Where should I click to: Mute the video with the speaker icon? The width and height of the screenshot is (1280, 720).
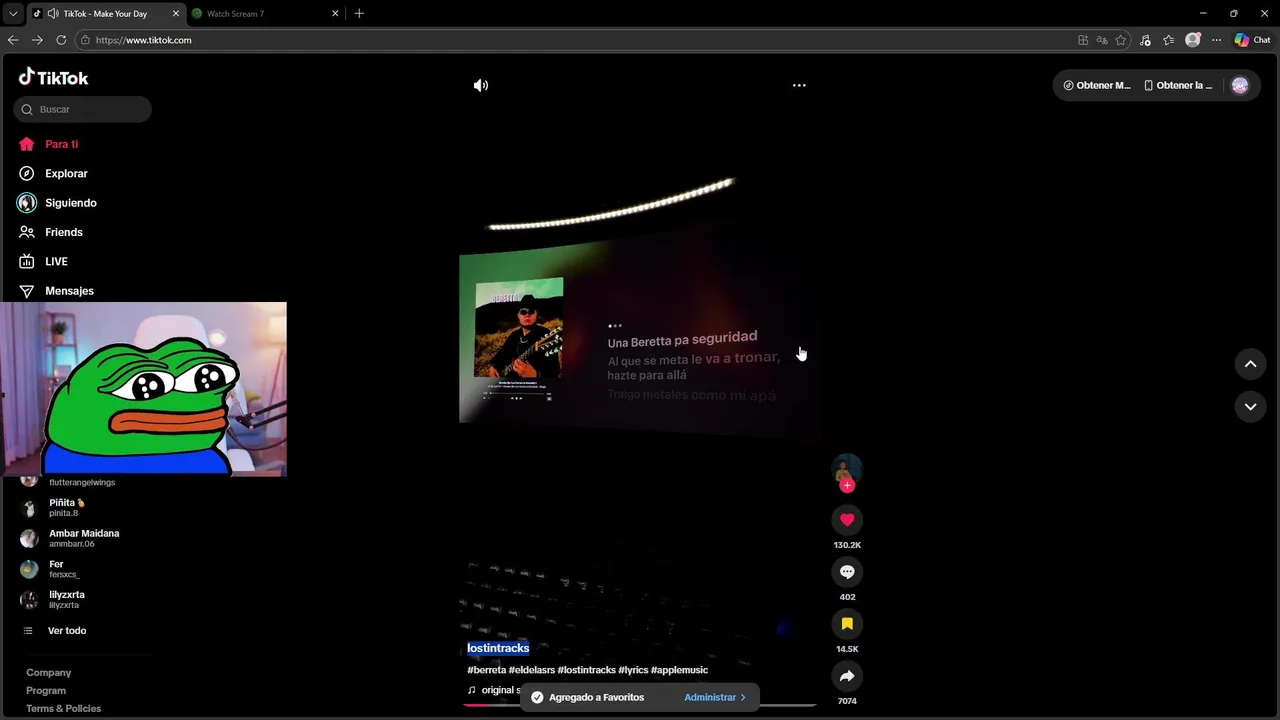[481, 85]
